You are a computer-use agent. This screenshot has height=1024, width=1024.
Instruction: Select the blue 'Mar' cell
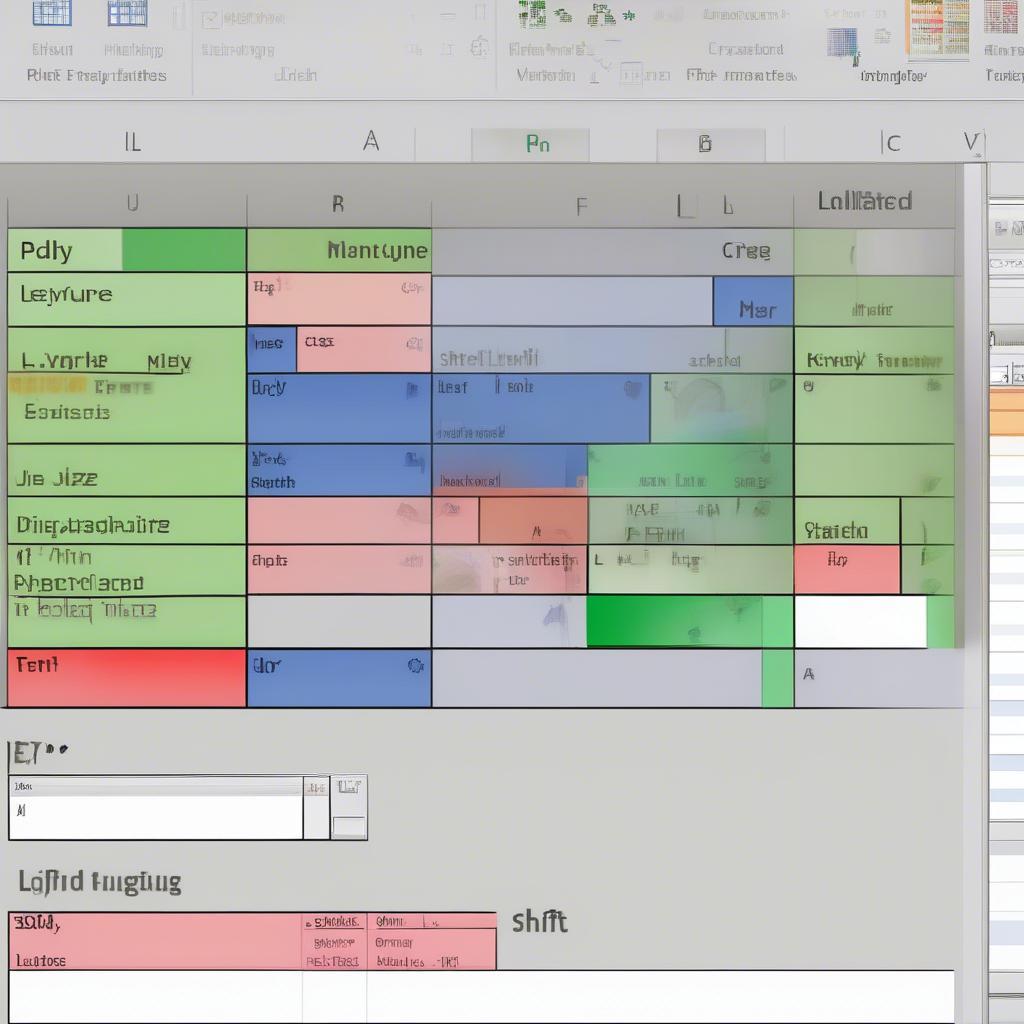[754, 301]
